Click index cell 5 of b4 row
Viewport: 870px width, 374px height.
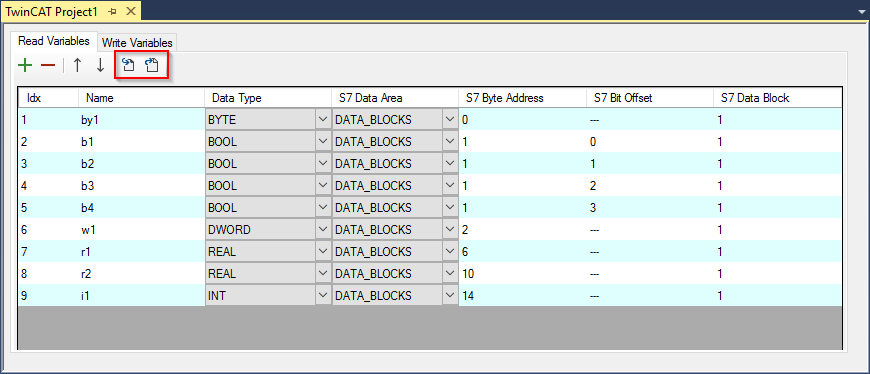click(x=48, y=208)
